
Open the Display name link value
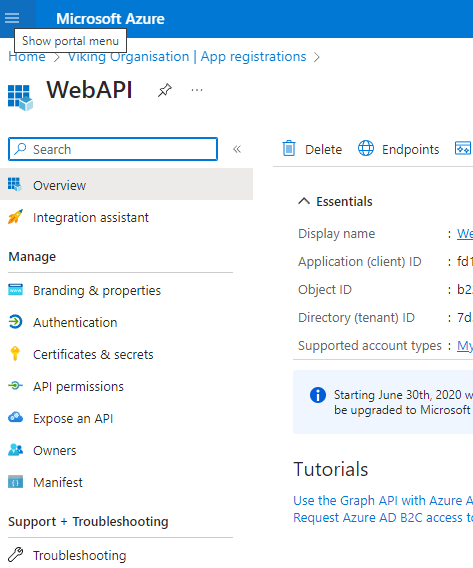(465, 233)
